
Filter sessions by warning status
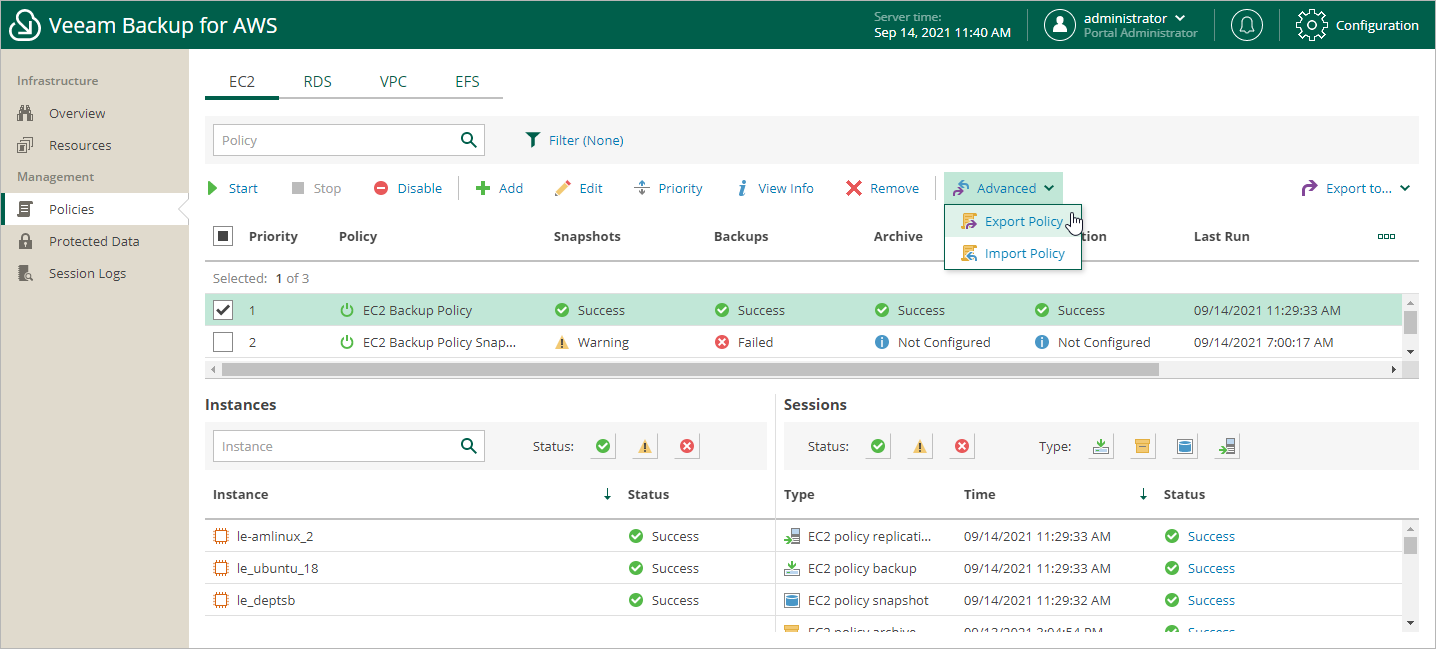click(920, 446)
